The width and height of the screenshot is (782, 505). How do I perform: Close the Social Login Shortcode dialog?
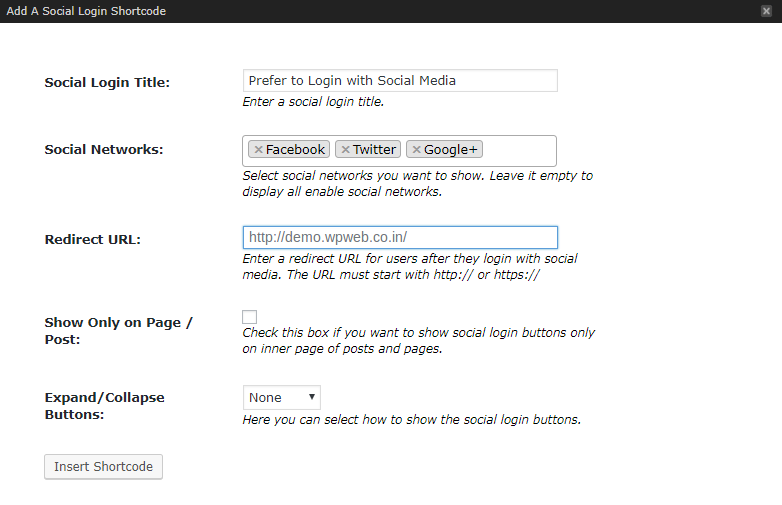766,11
